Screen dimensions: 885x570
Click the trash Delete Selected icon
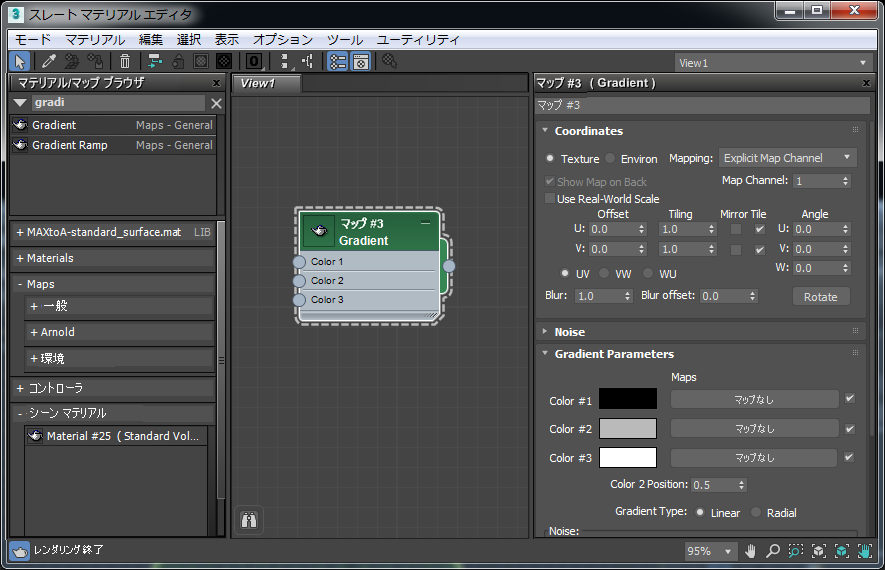point(125,61)
